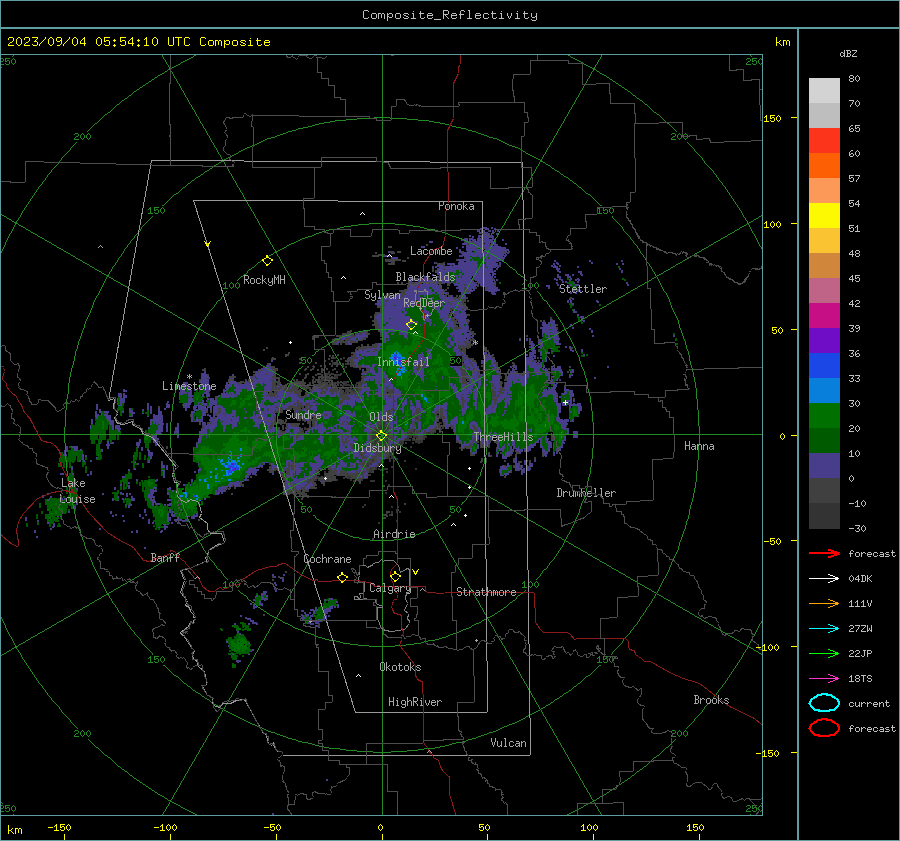This screenshot has height=841, width=900.
Task: Click the yellow diamond marker at RedDeer
Action: 411,325
